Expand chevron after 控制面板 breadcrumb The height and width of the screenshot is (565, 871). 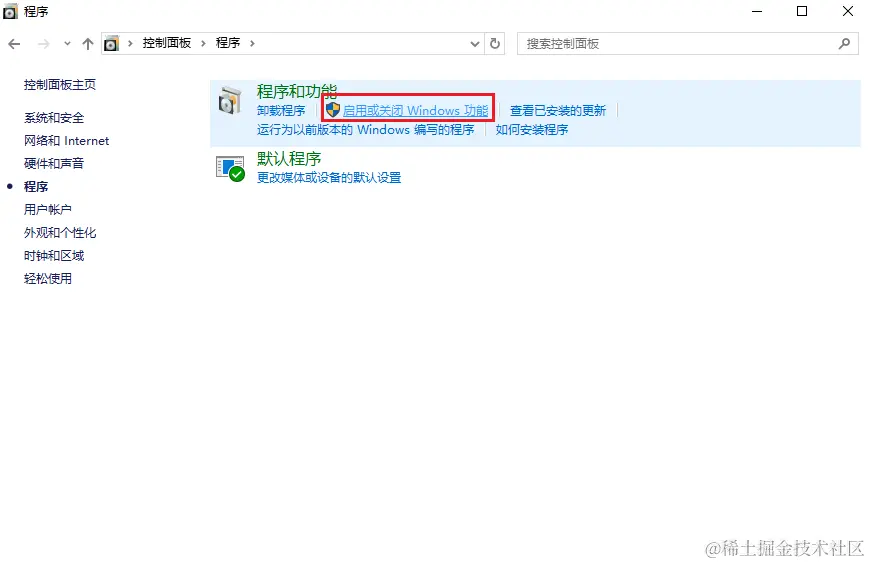[x=203, y=43]
